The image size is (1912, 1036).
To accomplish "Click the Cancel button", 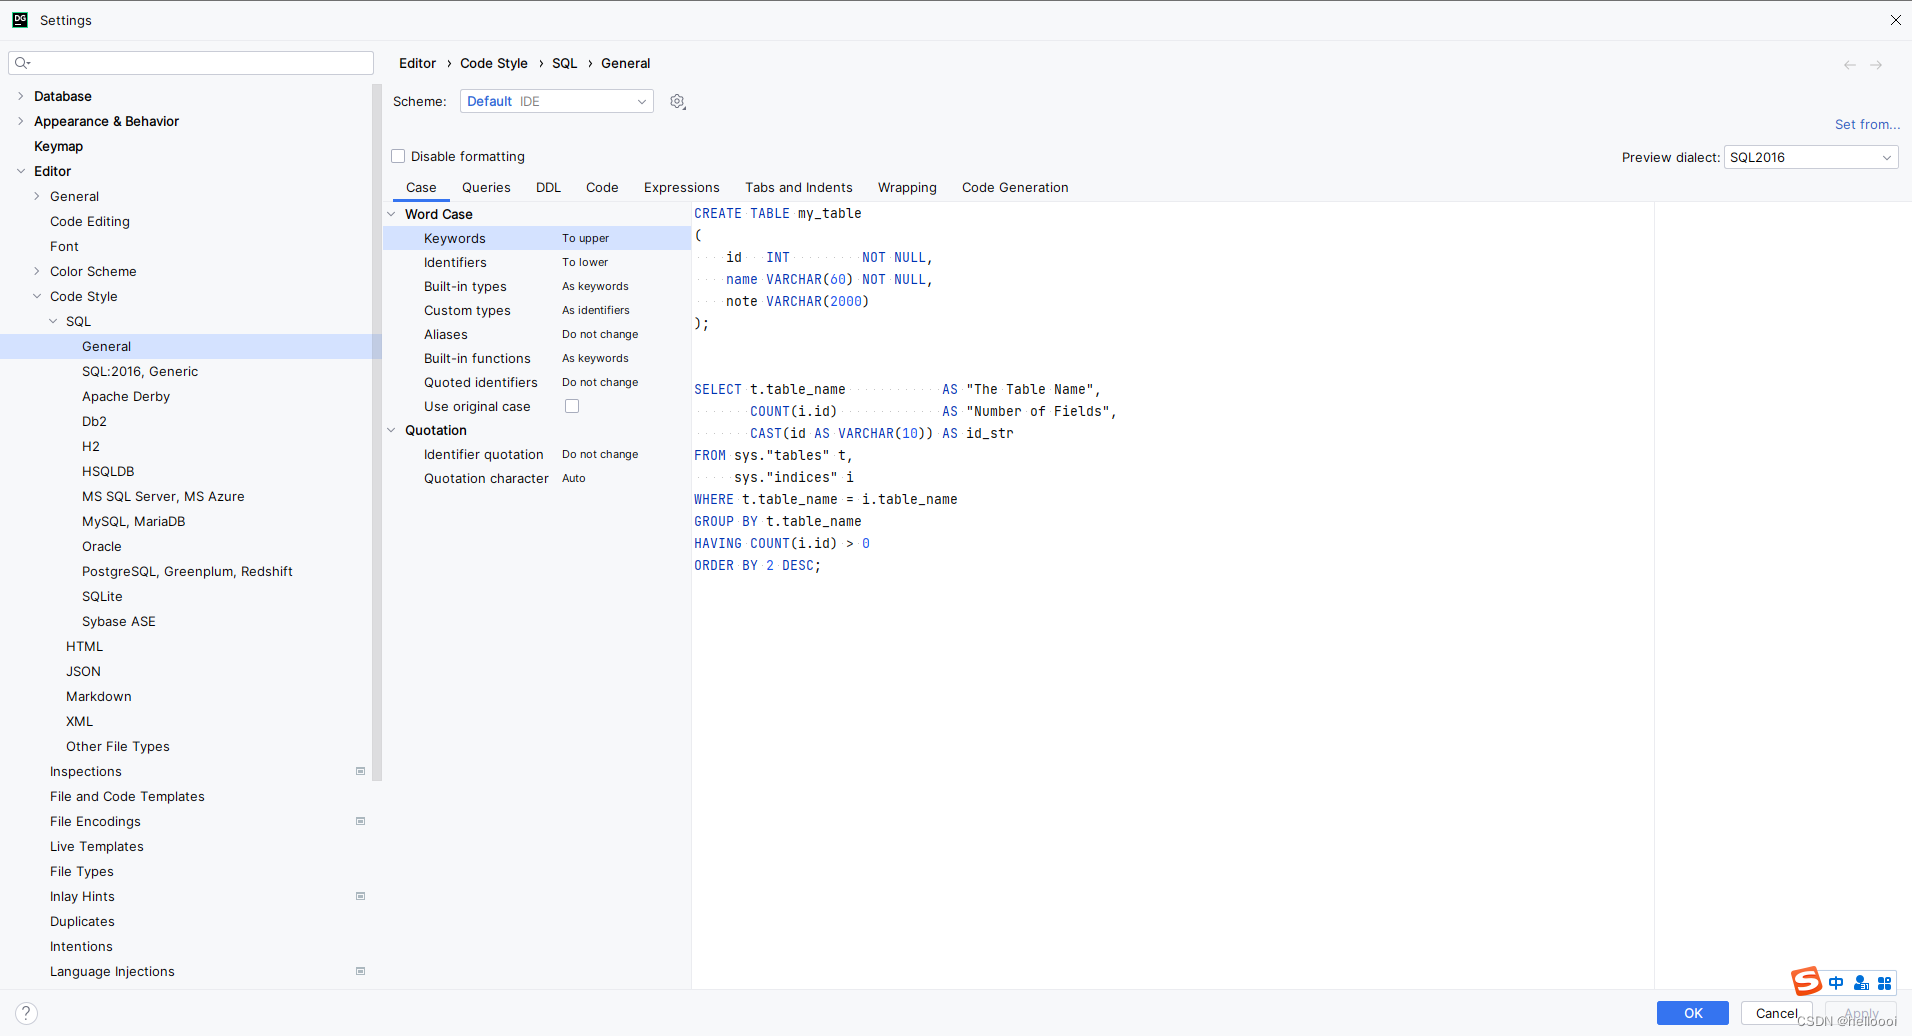I will pyautogui.click(x=1776, y=1013).
